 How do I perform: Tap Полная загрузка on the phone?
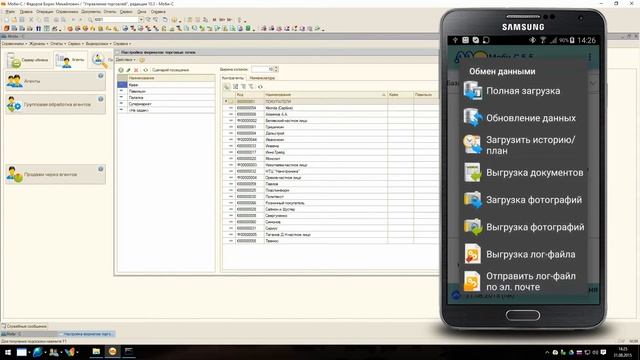[523, 91]
